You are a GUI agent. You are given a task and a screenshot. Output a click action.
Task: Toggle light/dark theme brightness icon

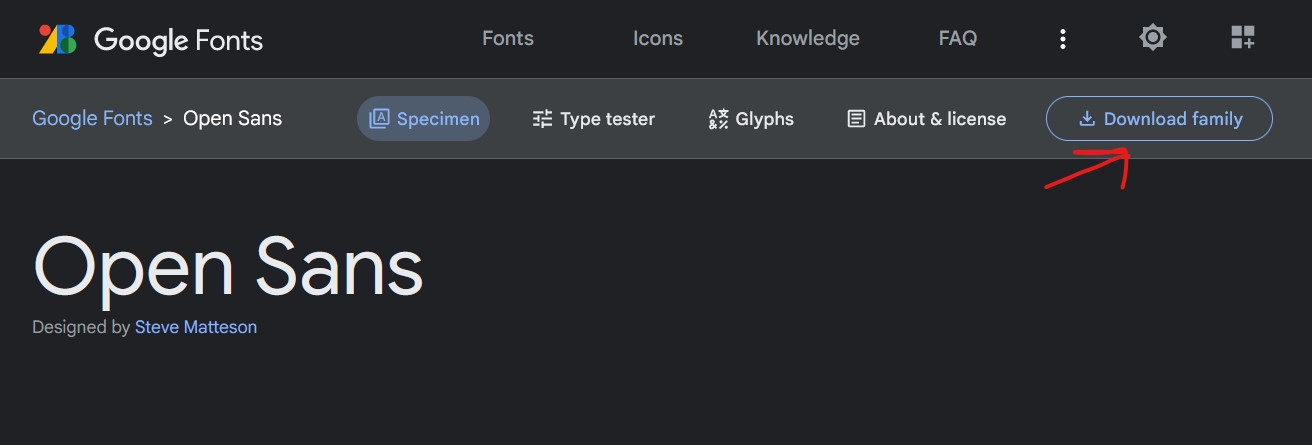click(1153, 39)
